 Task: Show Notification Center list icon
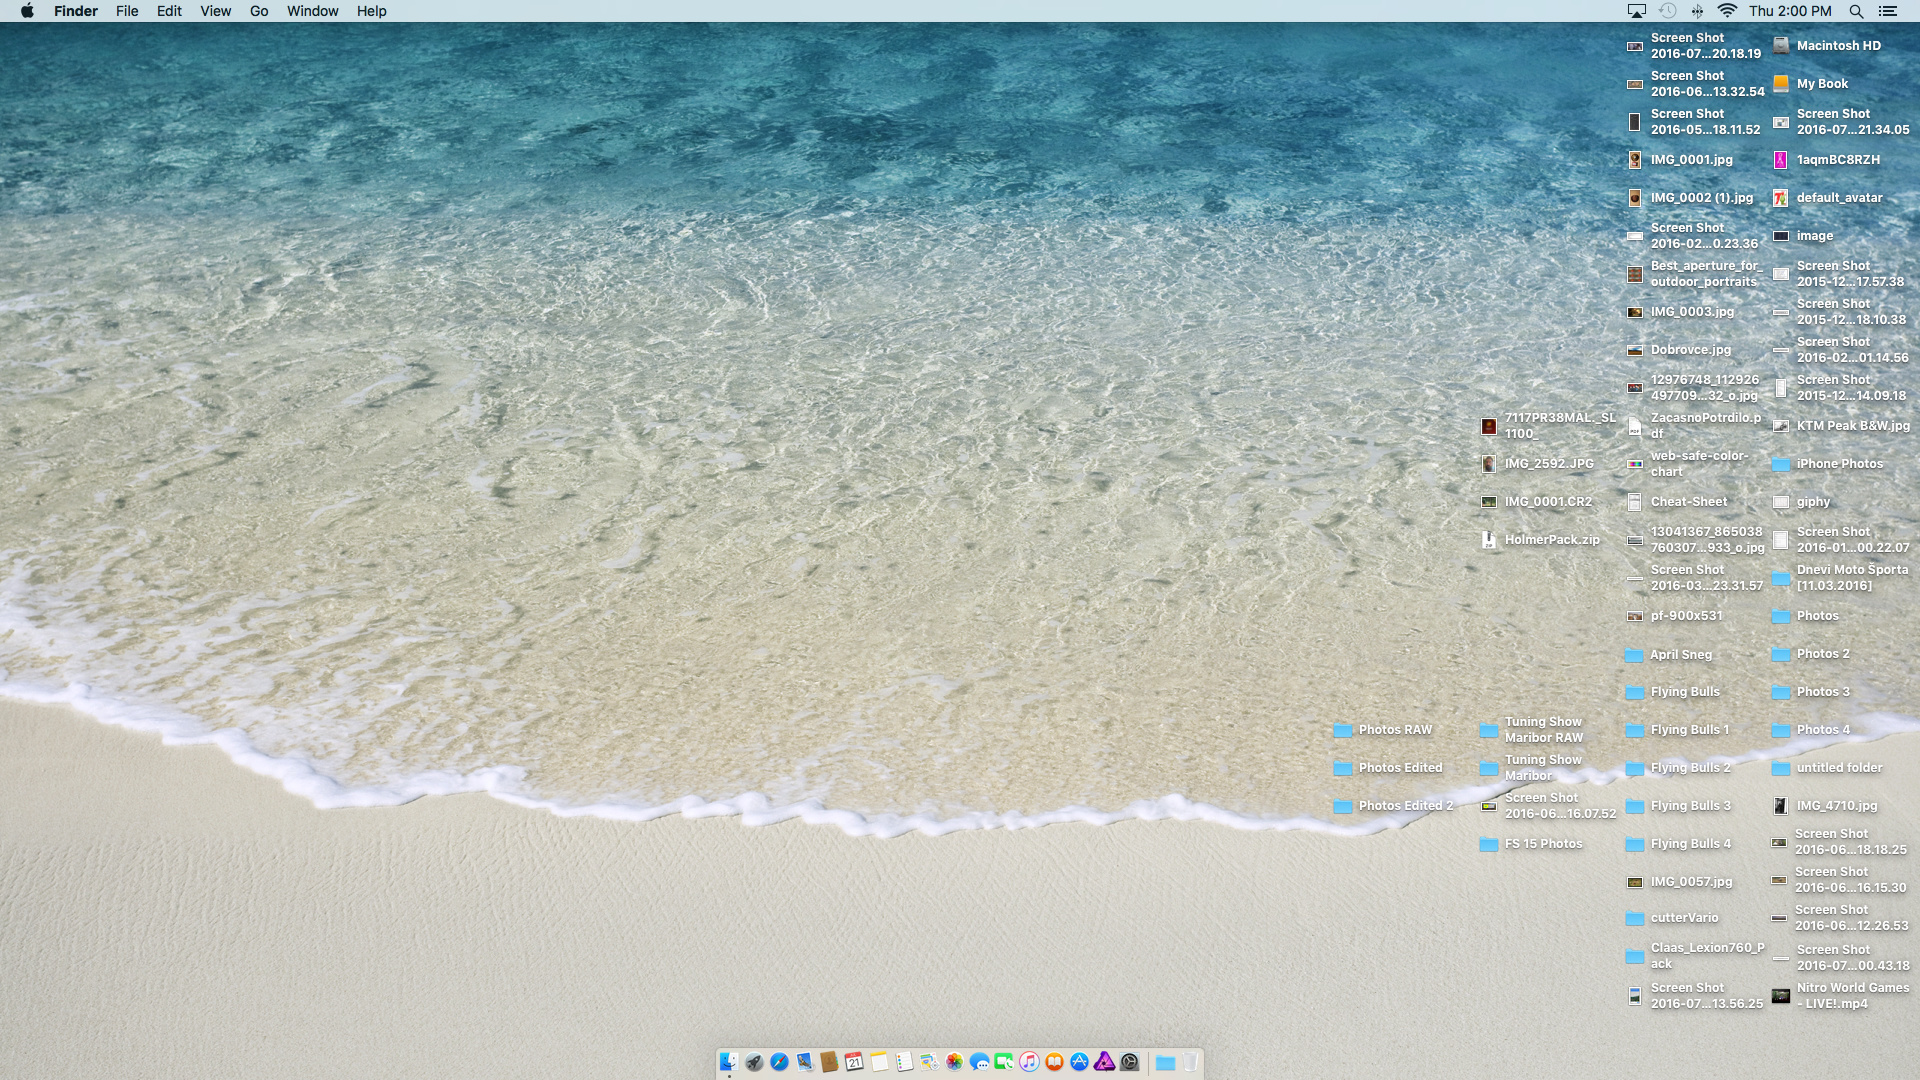pos(1888,11)
